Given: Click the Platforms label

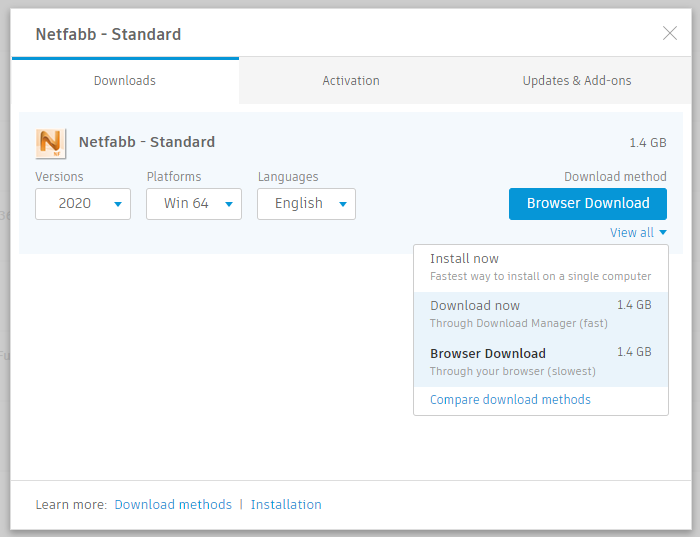Looking at the screenshot, I should 174,177.
